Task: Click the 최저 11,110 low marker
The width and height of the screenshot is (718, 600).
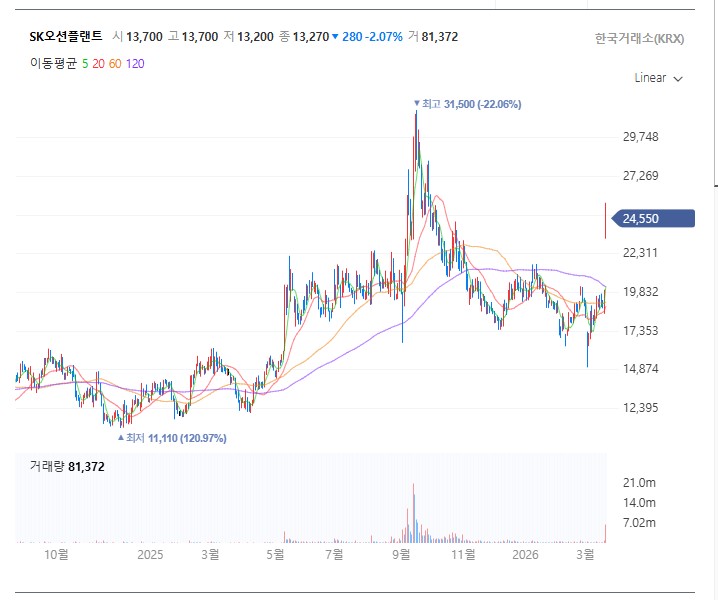Action: click(x=172, y=438)
